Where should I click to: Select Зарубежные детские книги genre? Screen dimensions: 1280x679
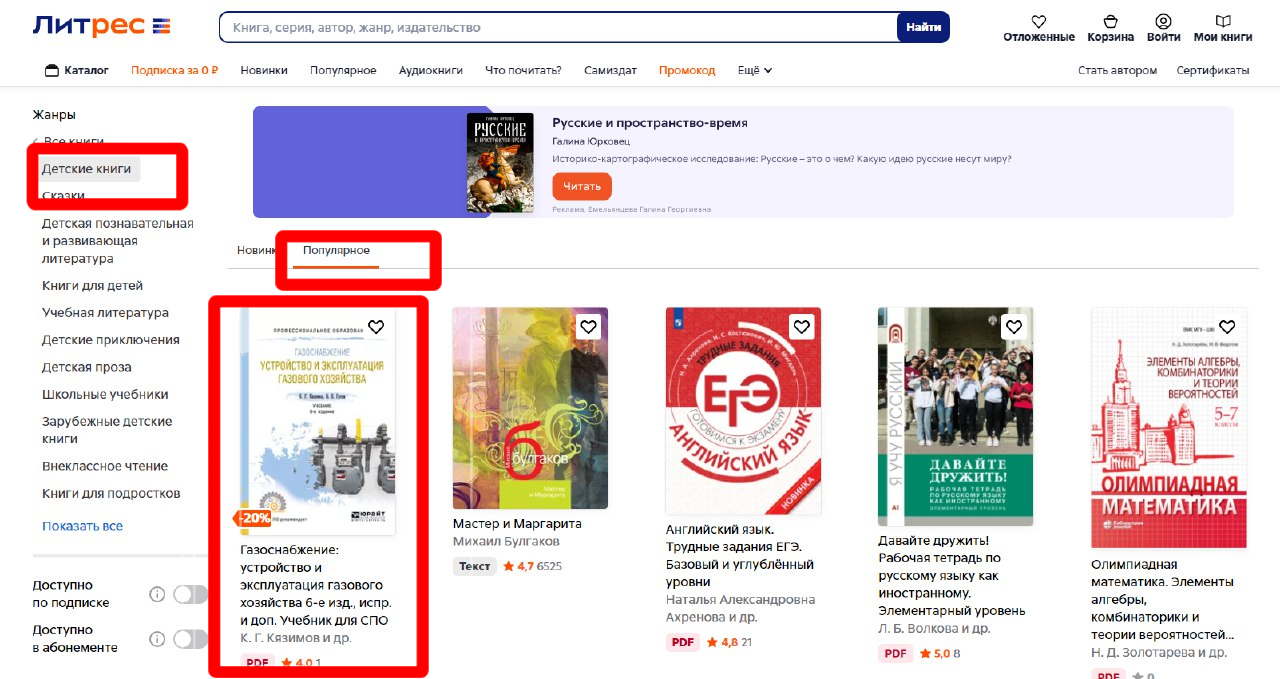click(107, 430)
